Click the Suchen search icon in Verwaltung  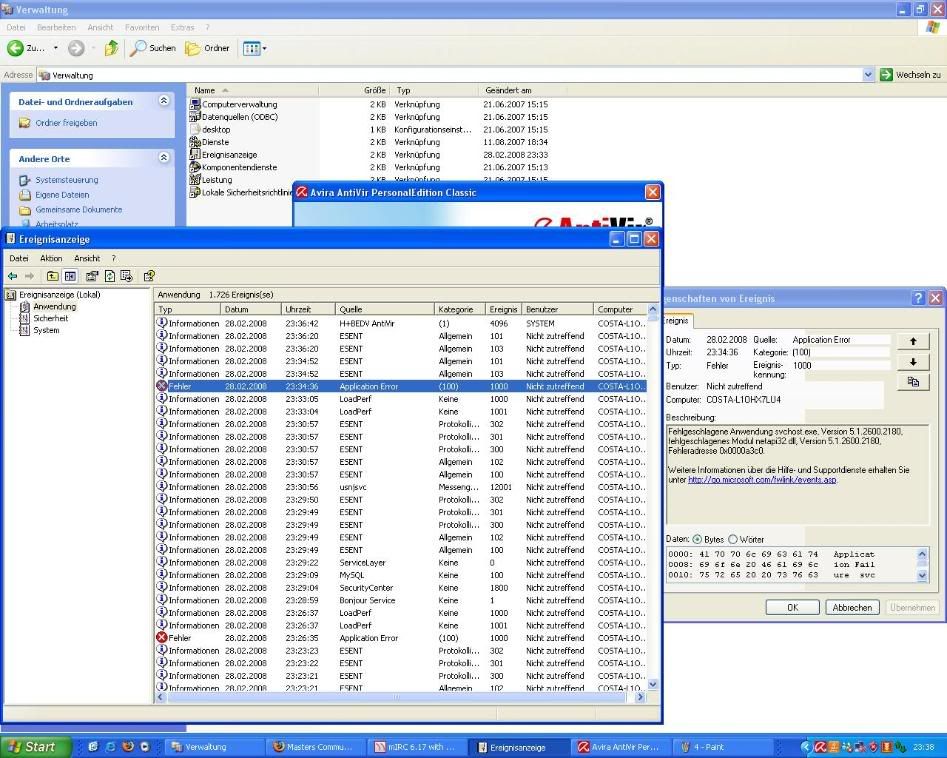[x=138, y=48]
